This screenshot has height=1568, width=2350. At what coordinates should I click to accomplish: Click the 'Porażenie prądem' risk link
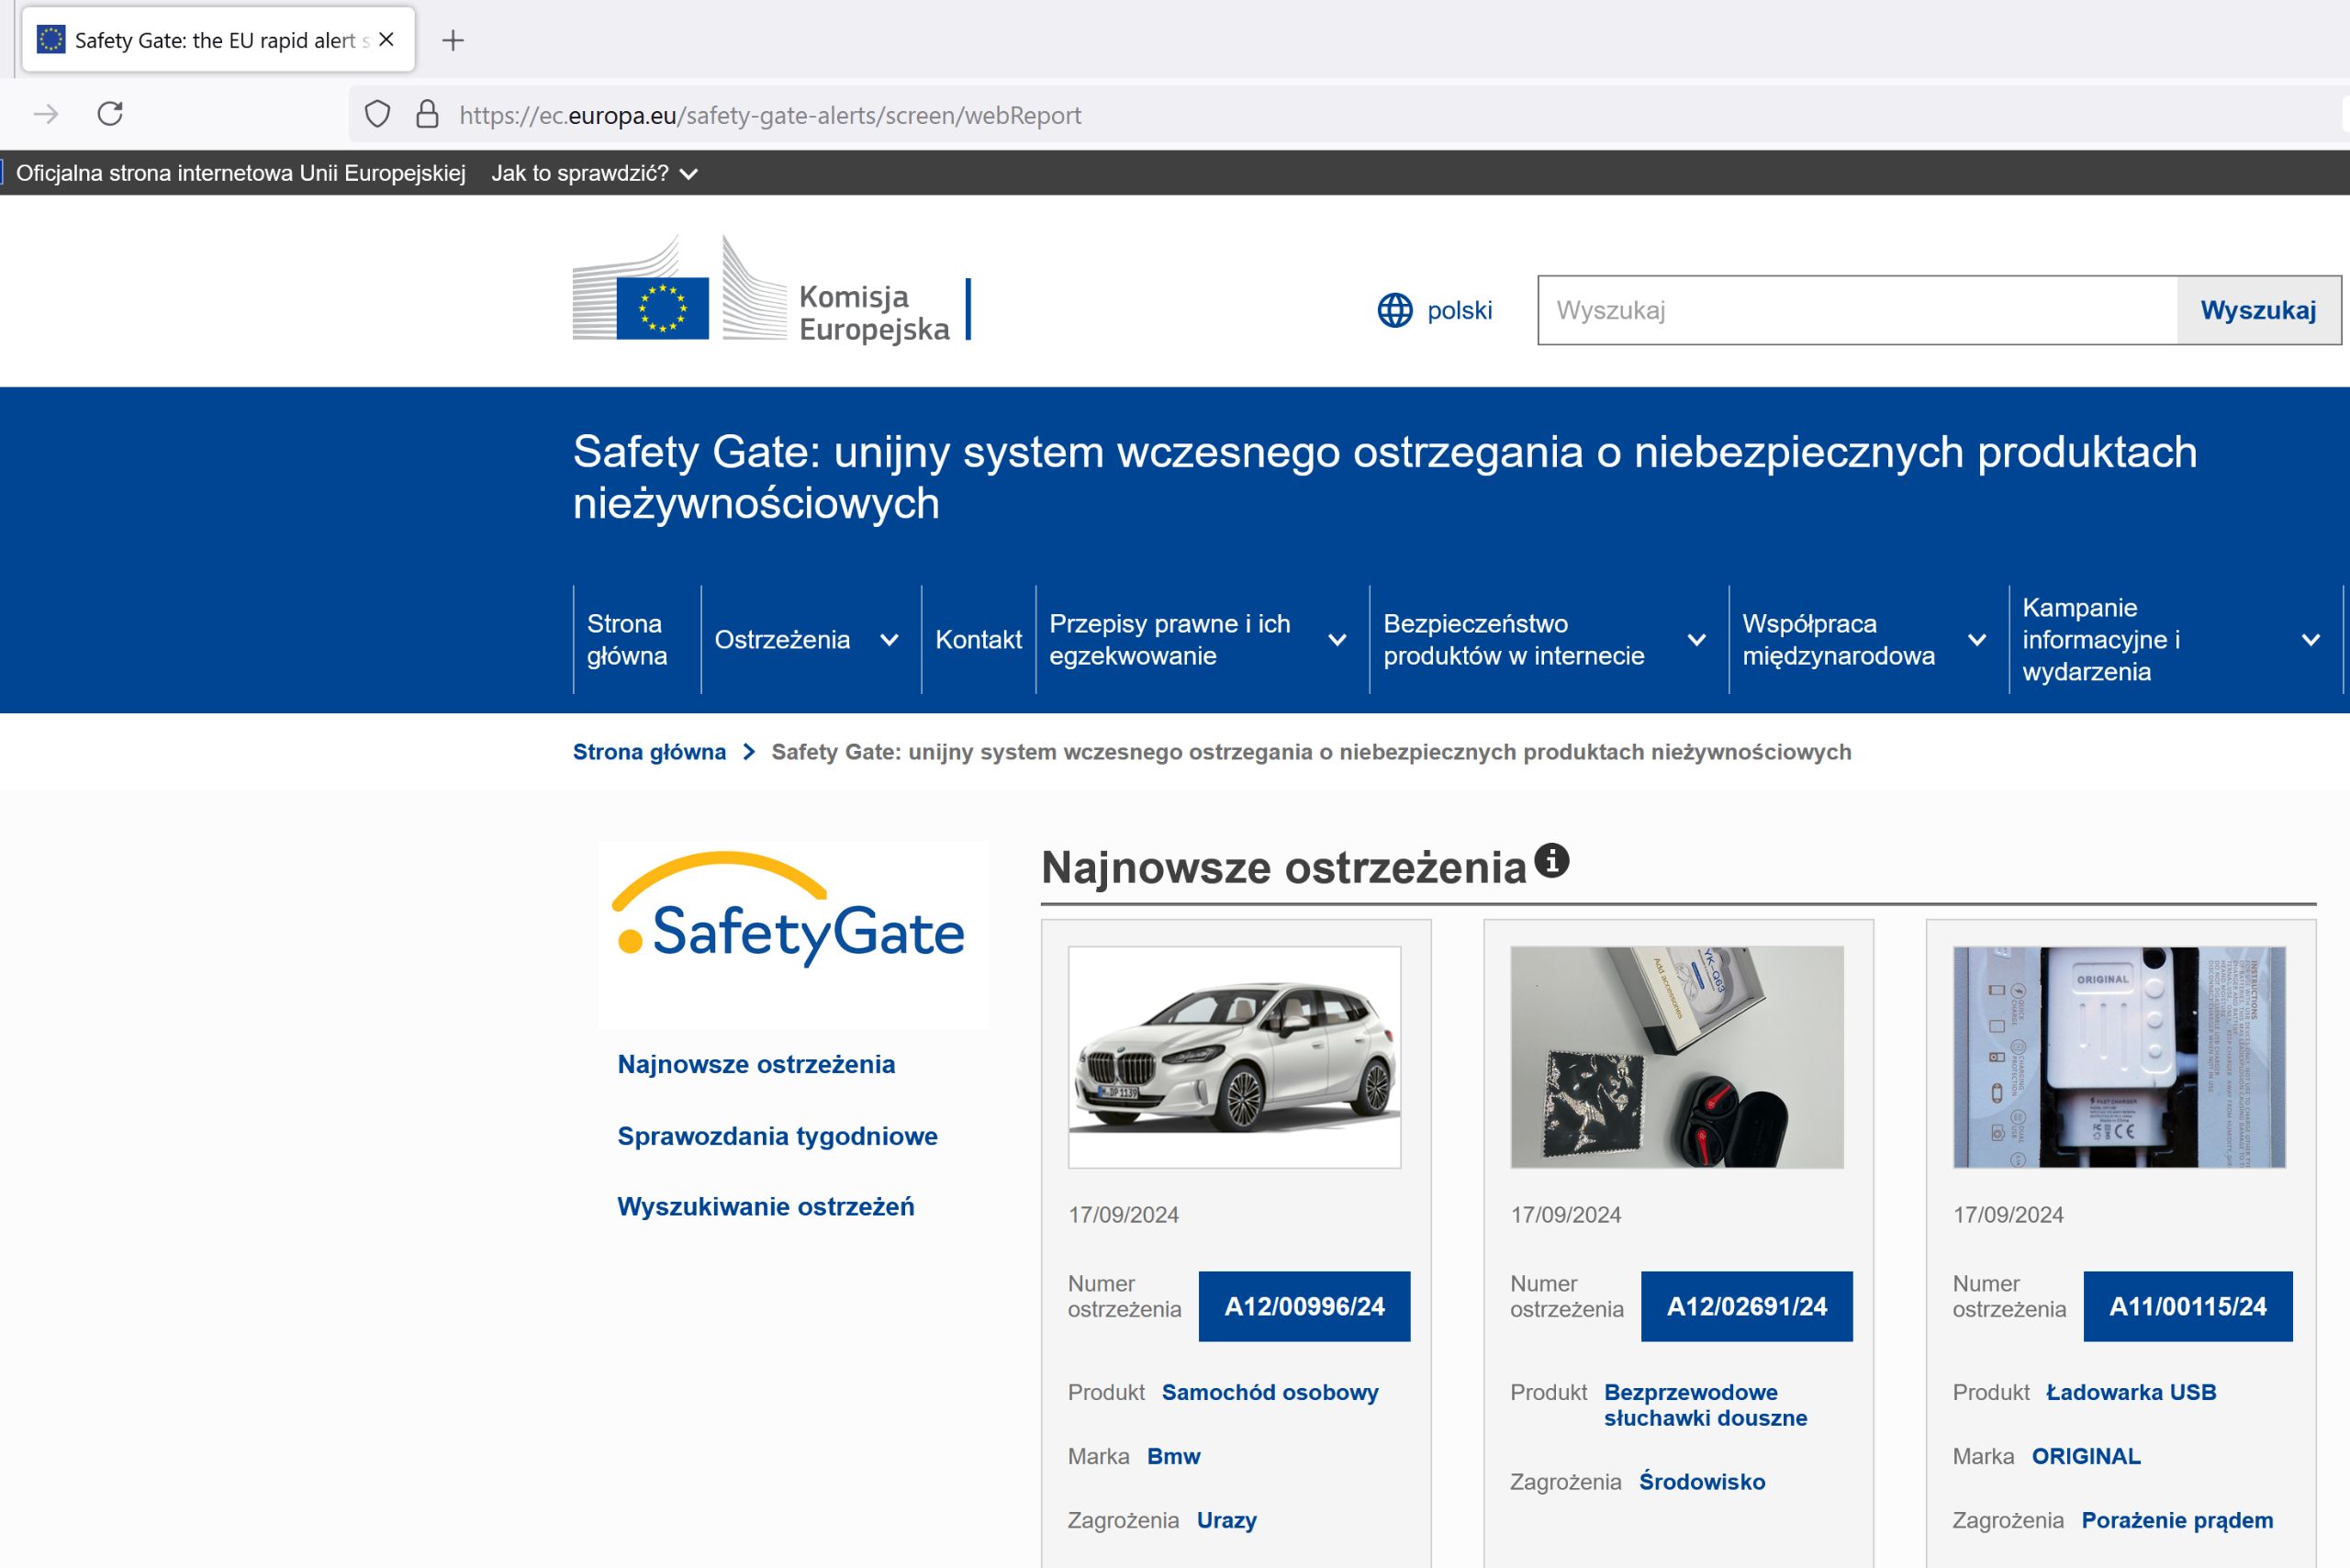[2177, 1520]
